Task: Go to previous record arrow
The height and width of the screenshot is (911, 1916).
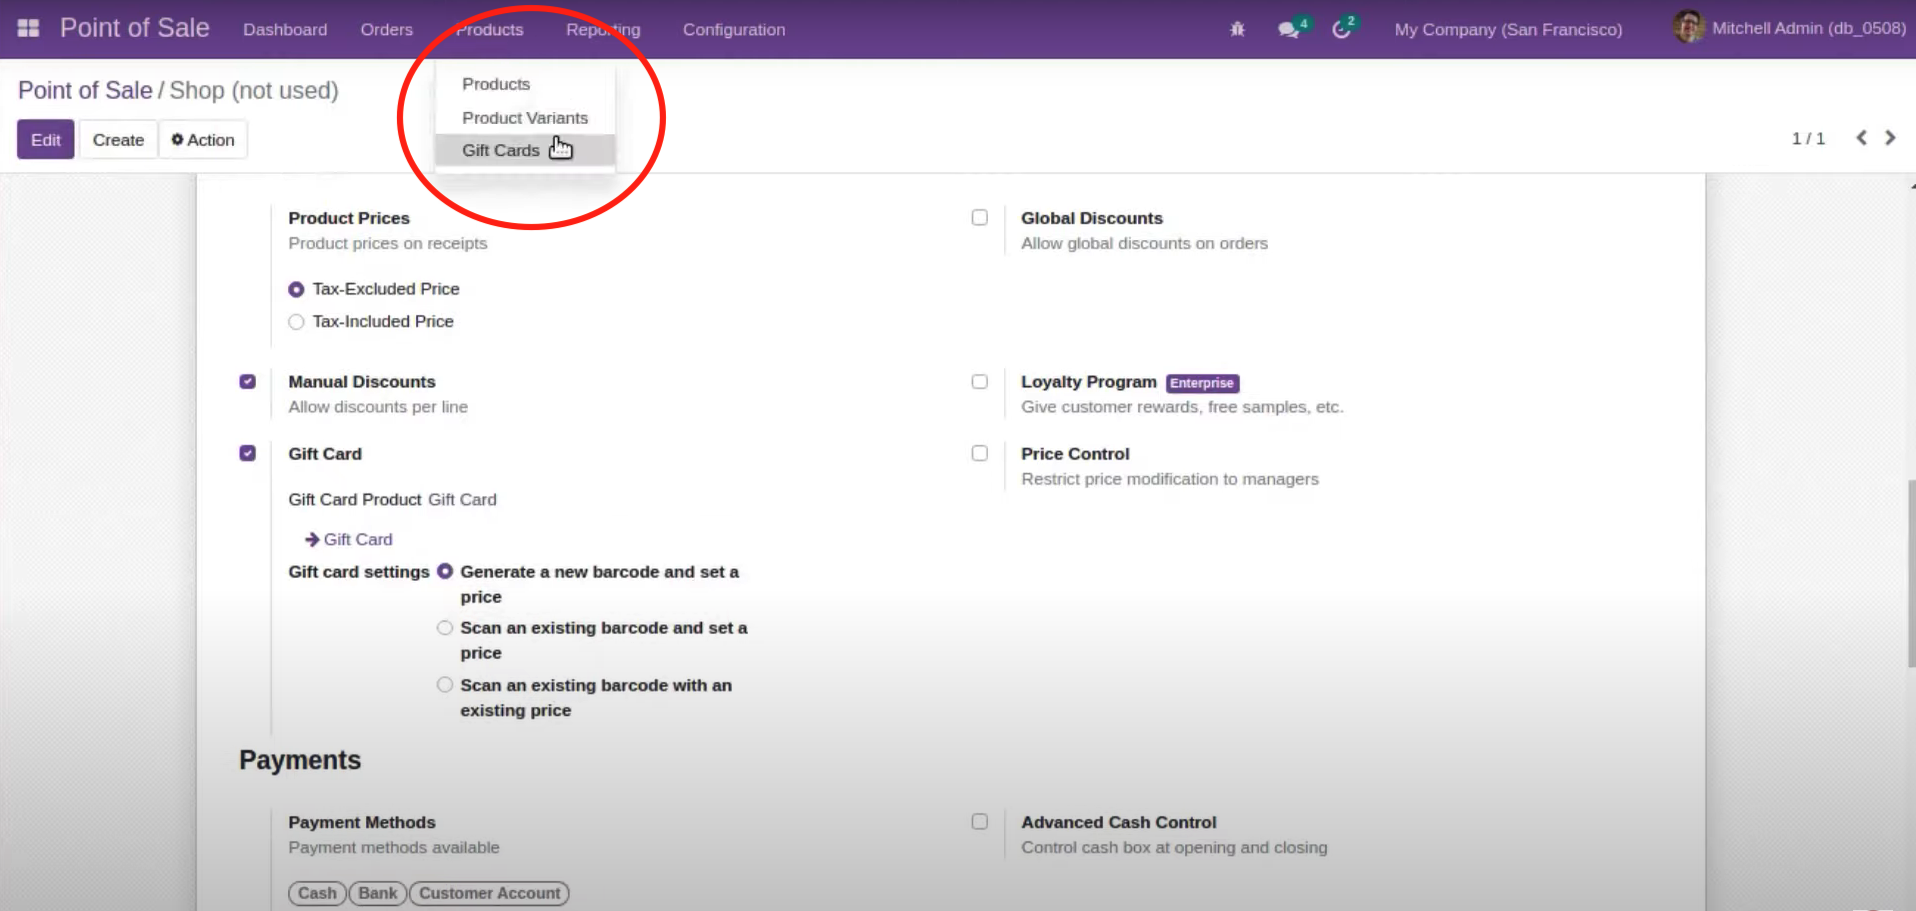Action: coord(1861,138)
